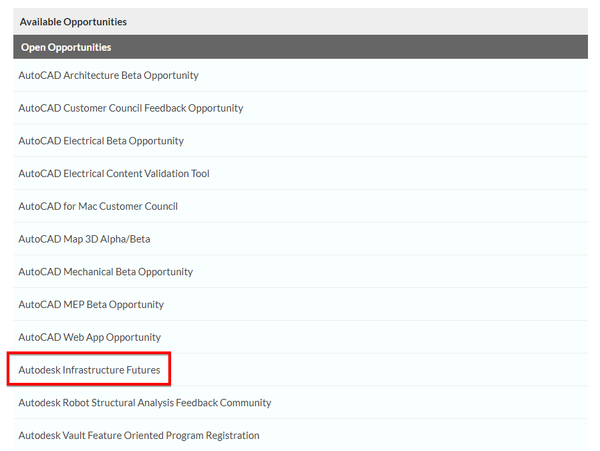Open AutoCAD Architecture Beta Opportunity
The image size is (600, 451).
108,75
